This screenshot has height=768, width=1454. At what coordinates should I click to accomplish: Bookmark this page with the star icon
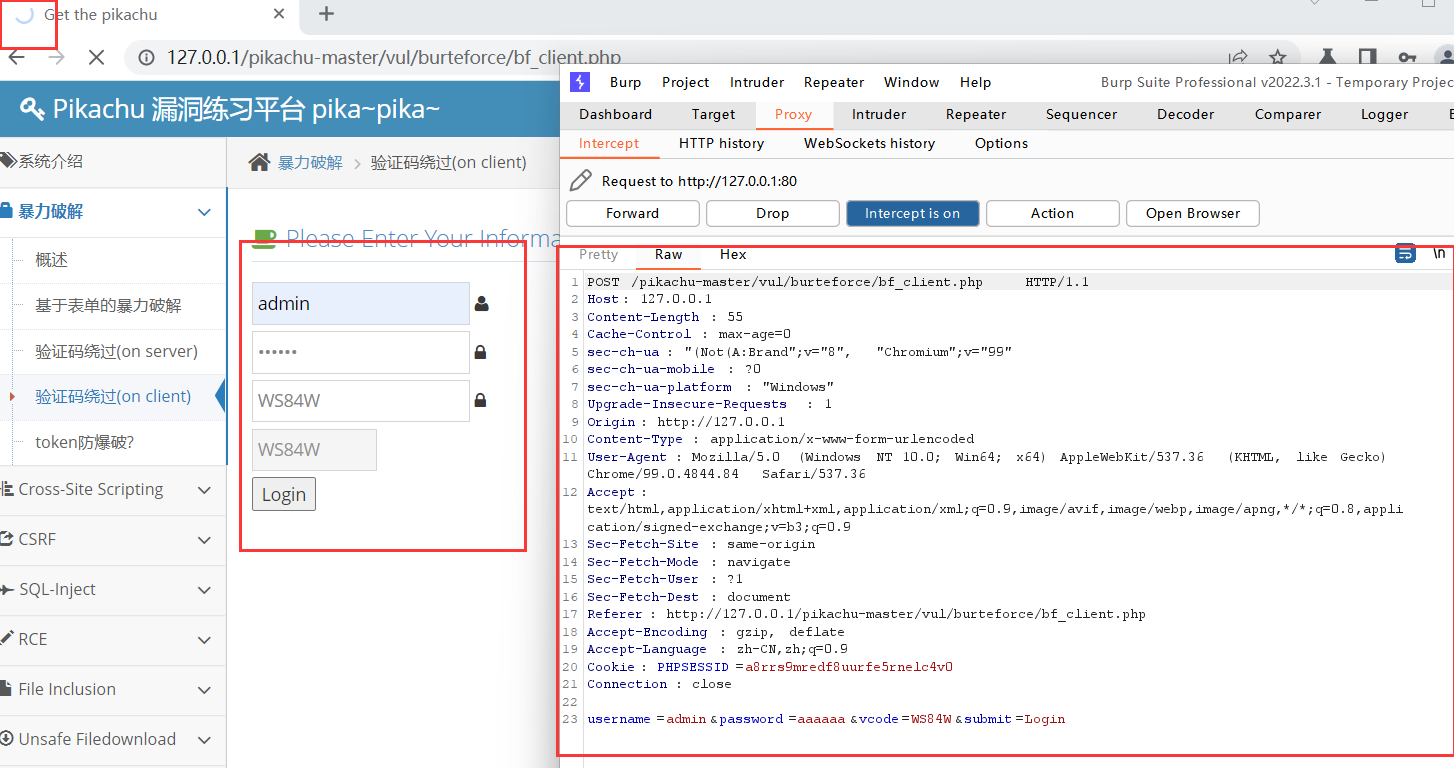pyautogui.click(x=1277, y=57)
